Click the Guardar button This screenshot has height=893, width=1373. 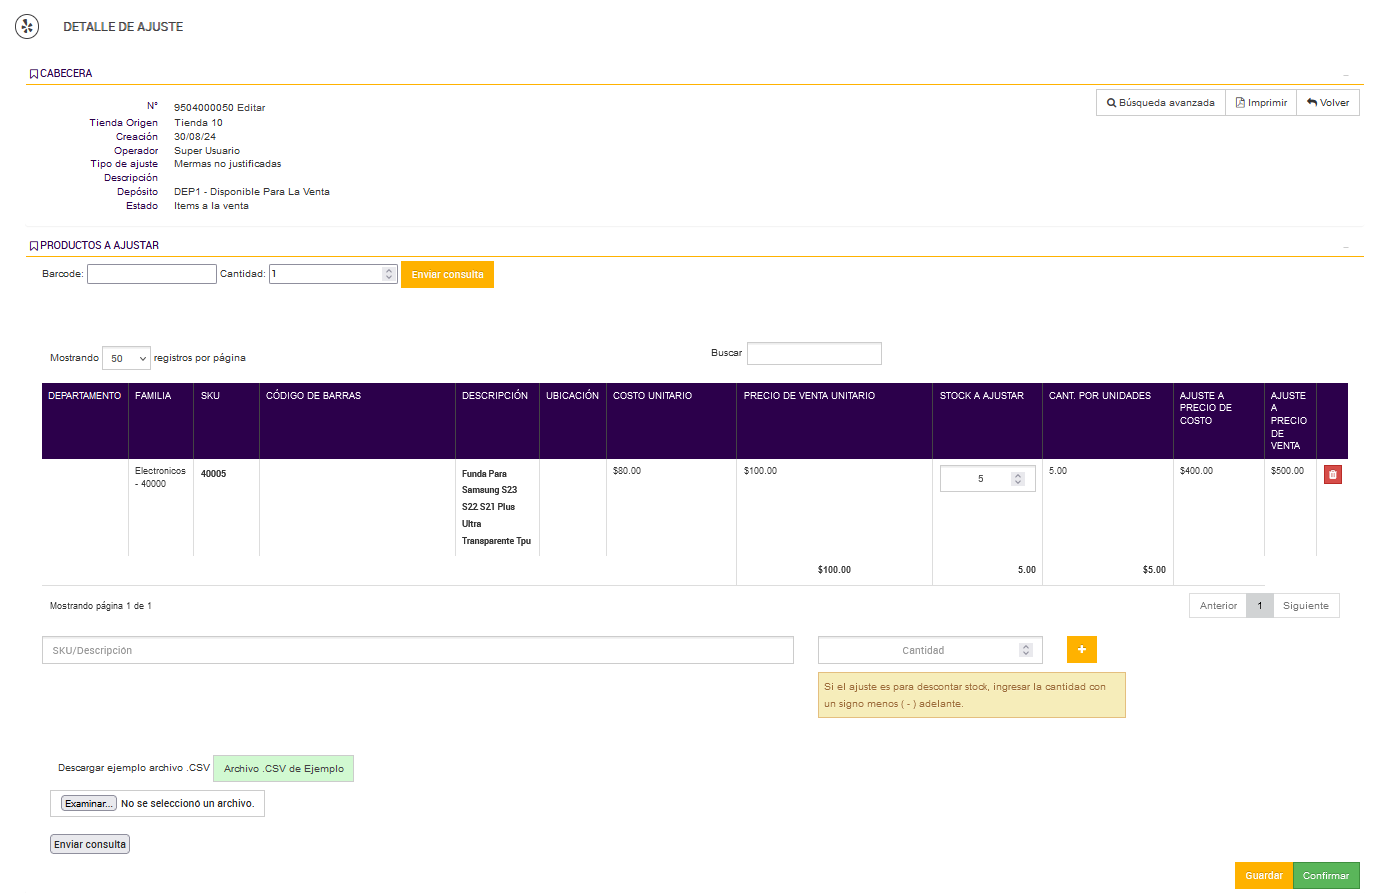pos(1263,876)
